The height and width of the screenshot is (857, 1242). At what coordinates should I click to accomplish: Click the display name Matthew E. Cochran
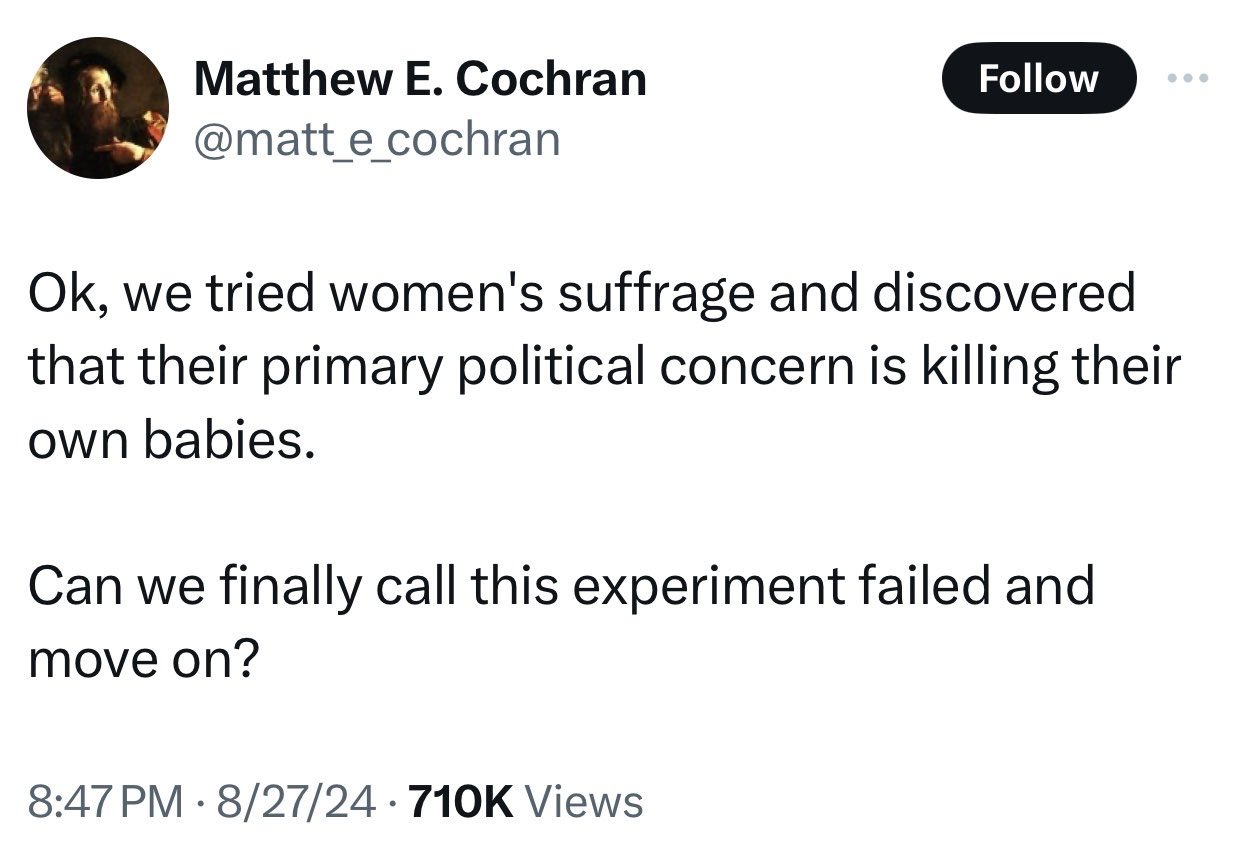coord(420,79)
